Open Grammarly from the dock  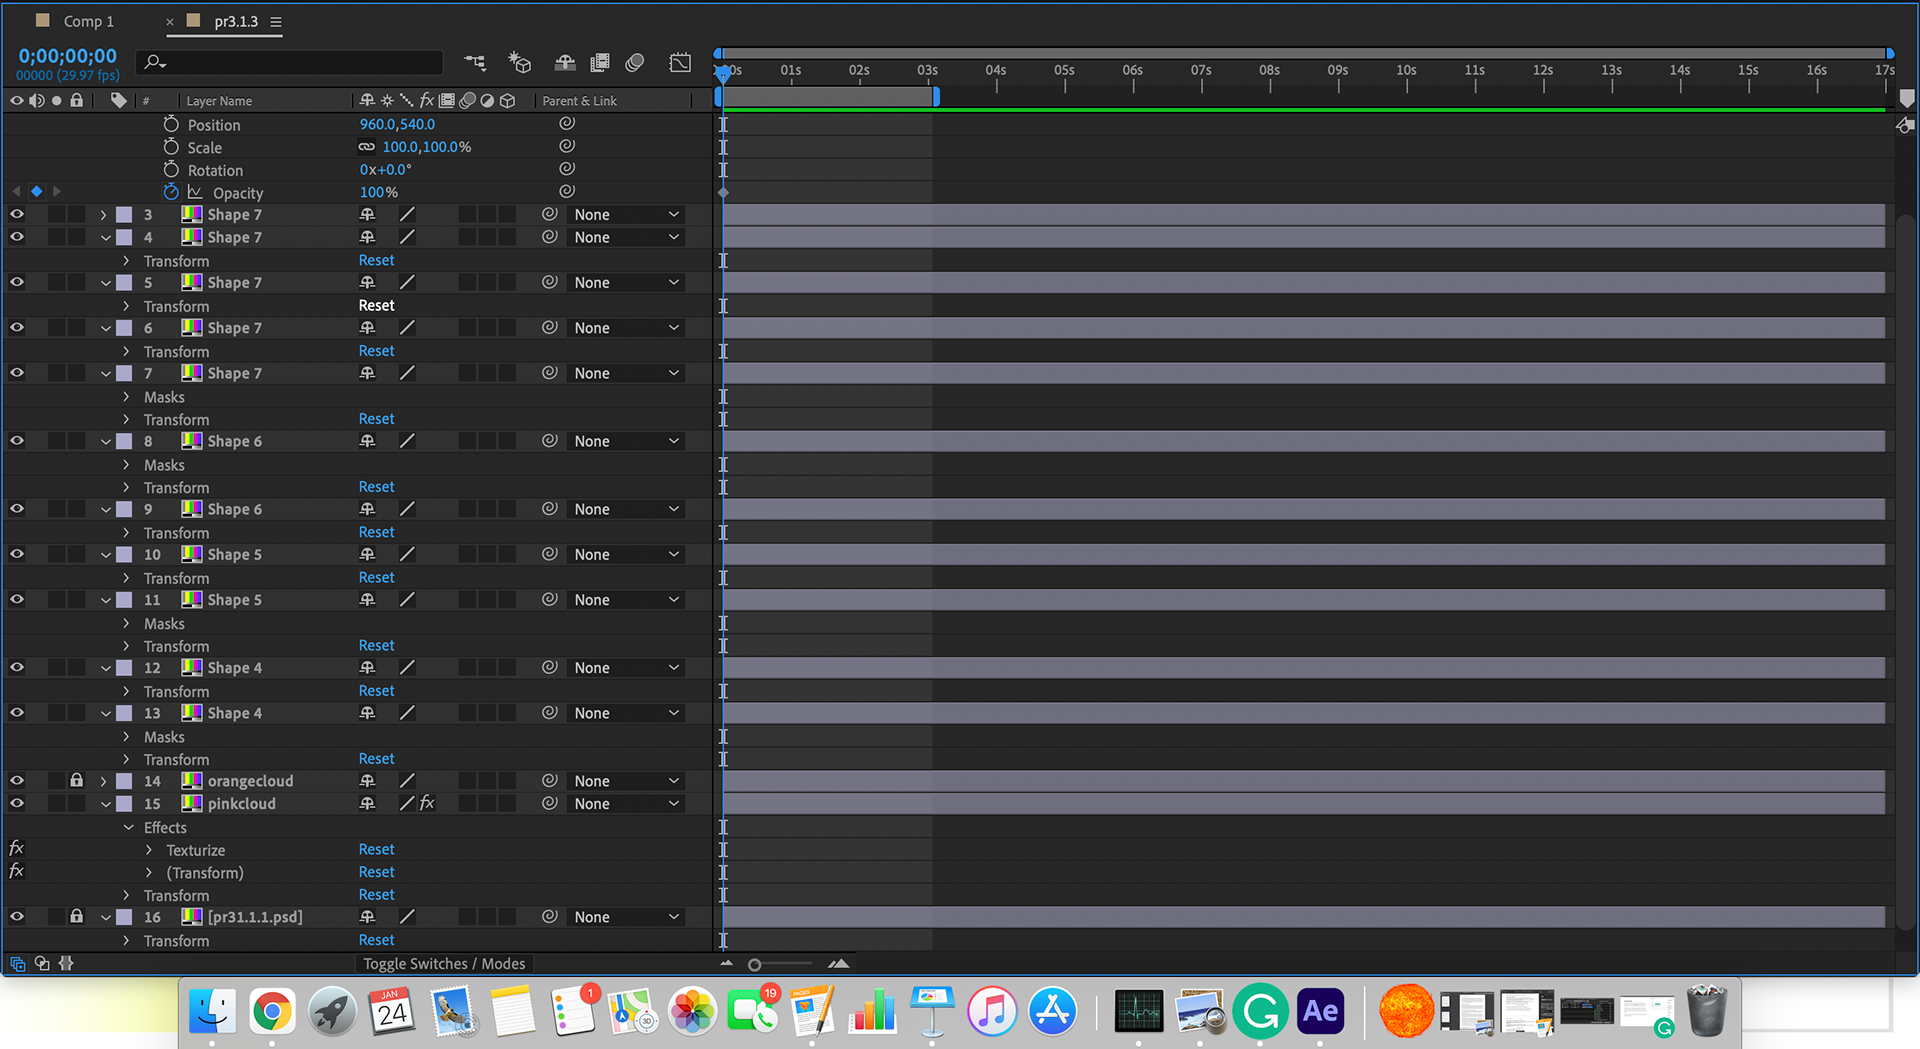point(1260,1011)
